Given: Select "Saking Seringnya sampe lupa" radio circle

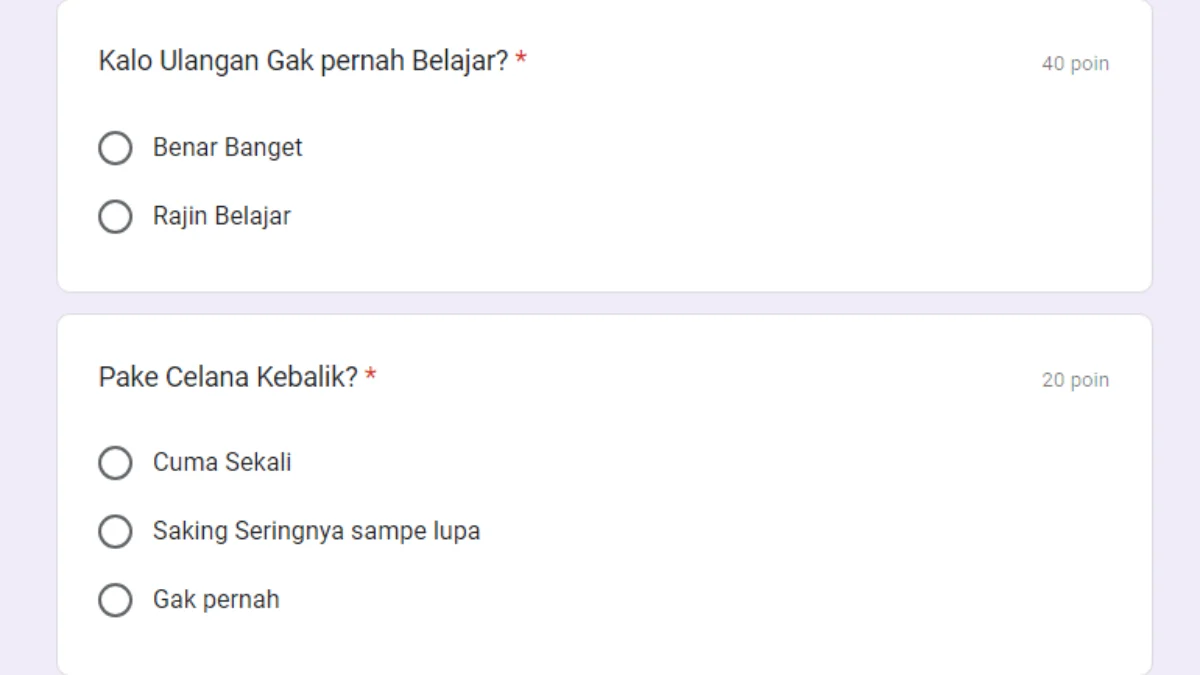Looking at the screenshot, I should pos(115,531).
